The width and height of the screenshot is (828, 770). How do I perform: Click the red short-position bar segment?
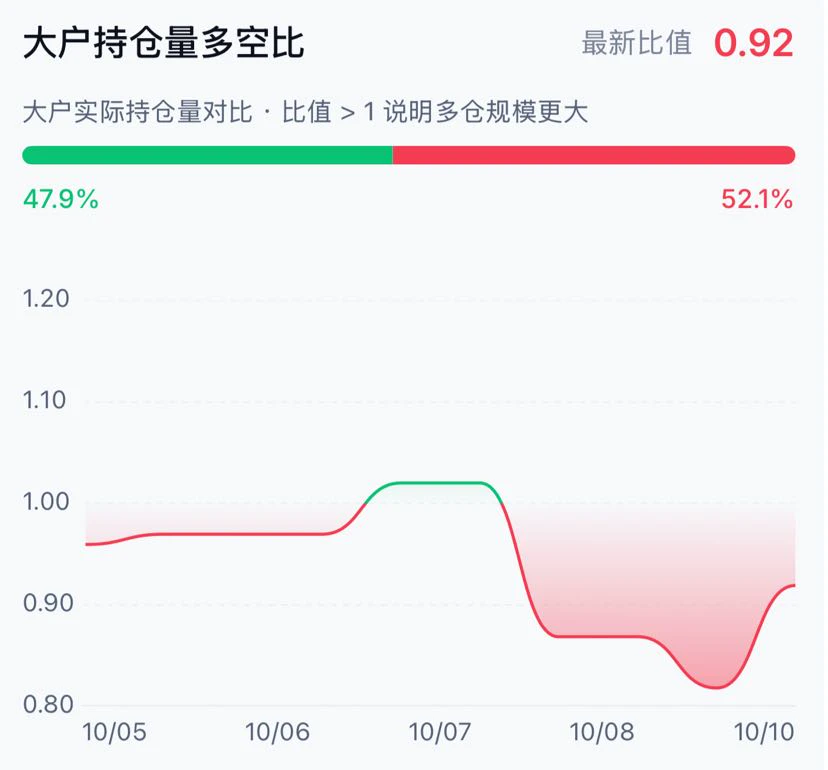coord(594,155)
